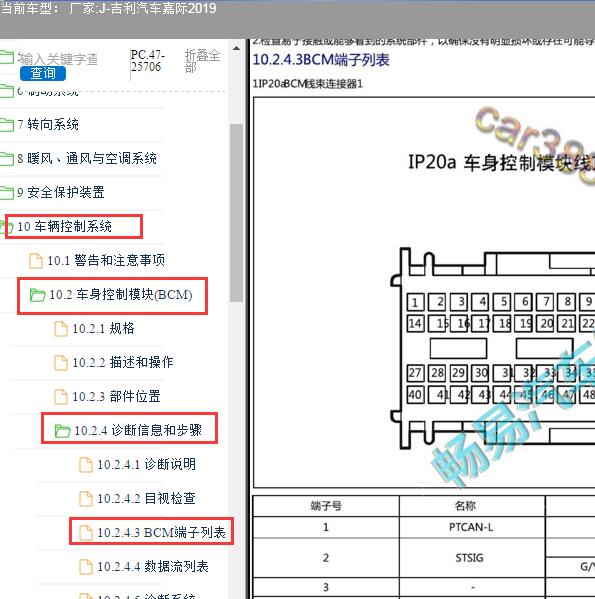595x599 pixels.
Task: Collapse 10.2 车身控制模块(BCM) node
Action: [121, 295]
